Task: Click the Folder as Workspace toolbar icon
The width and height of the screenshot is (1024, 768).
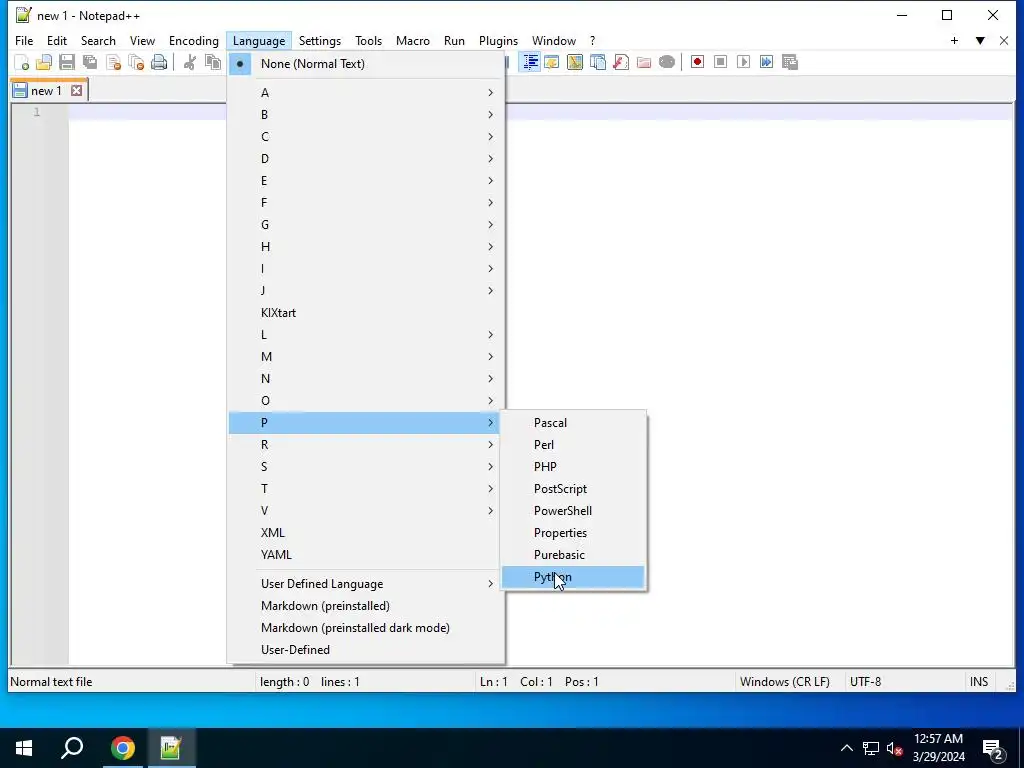Action: [644, 62]
